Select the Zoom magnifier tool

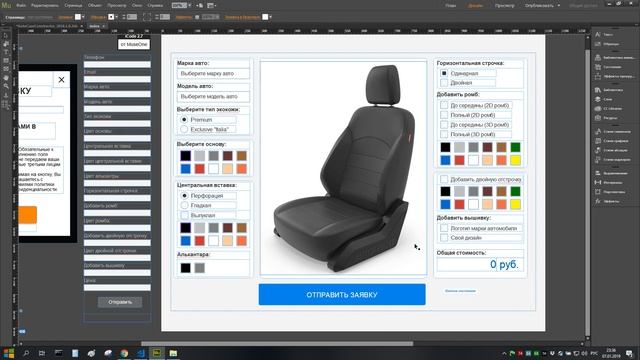point(6,86)
